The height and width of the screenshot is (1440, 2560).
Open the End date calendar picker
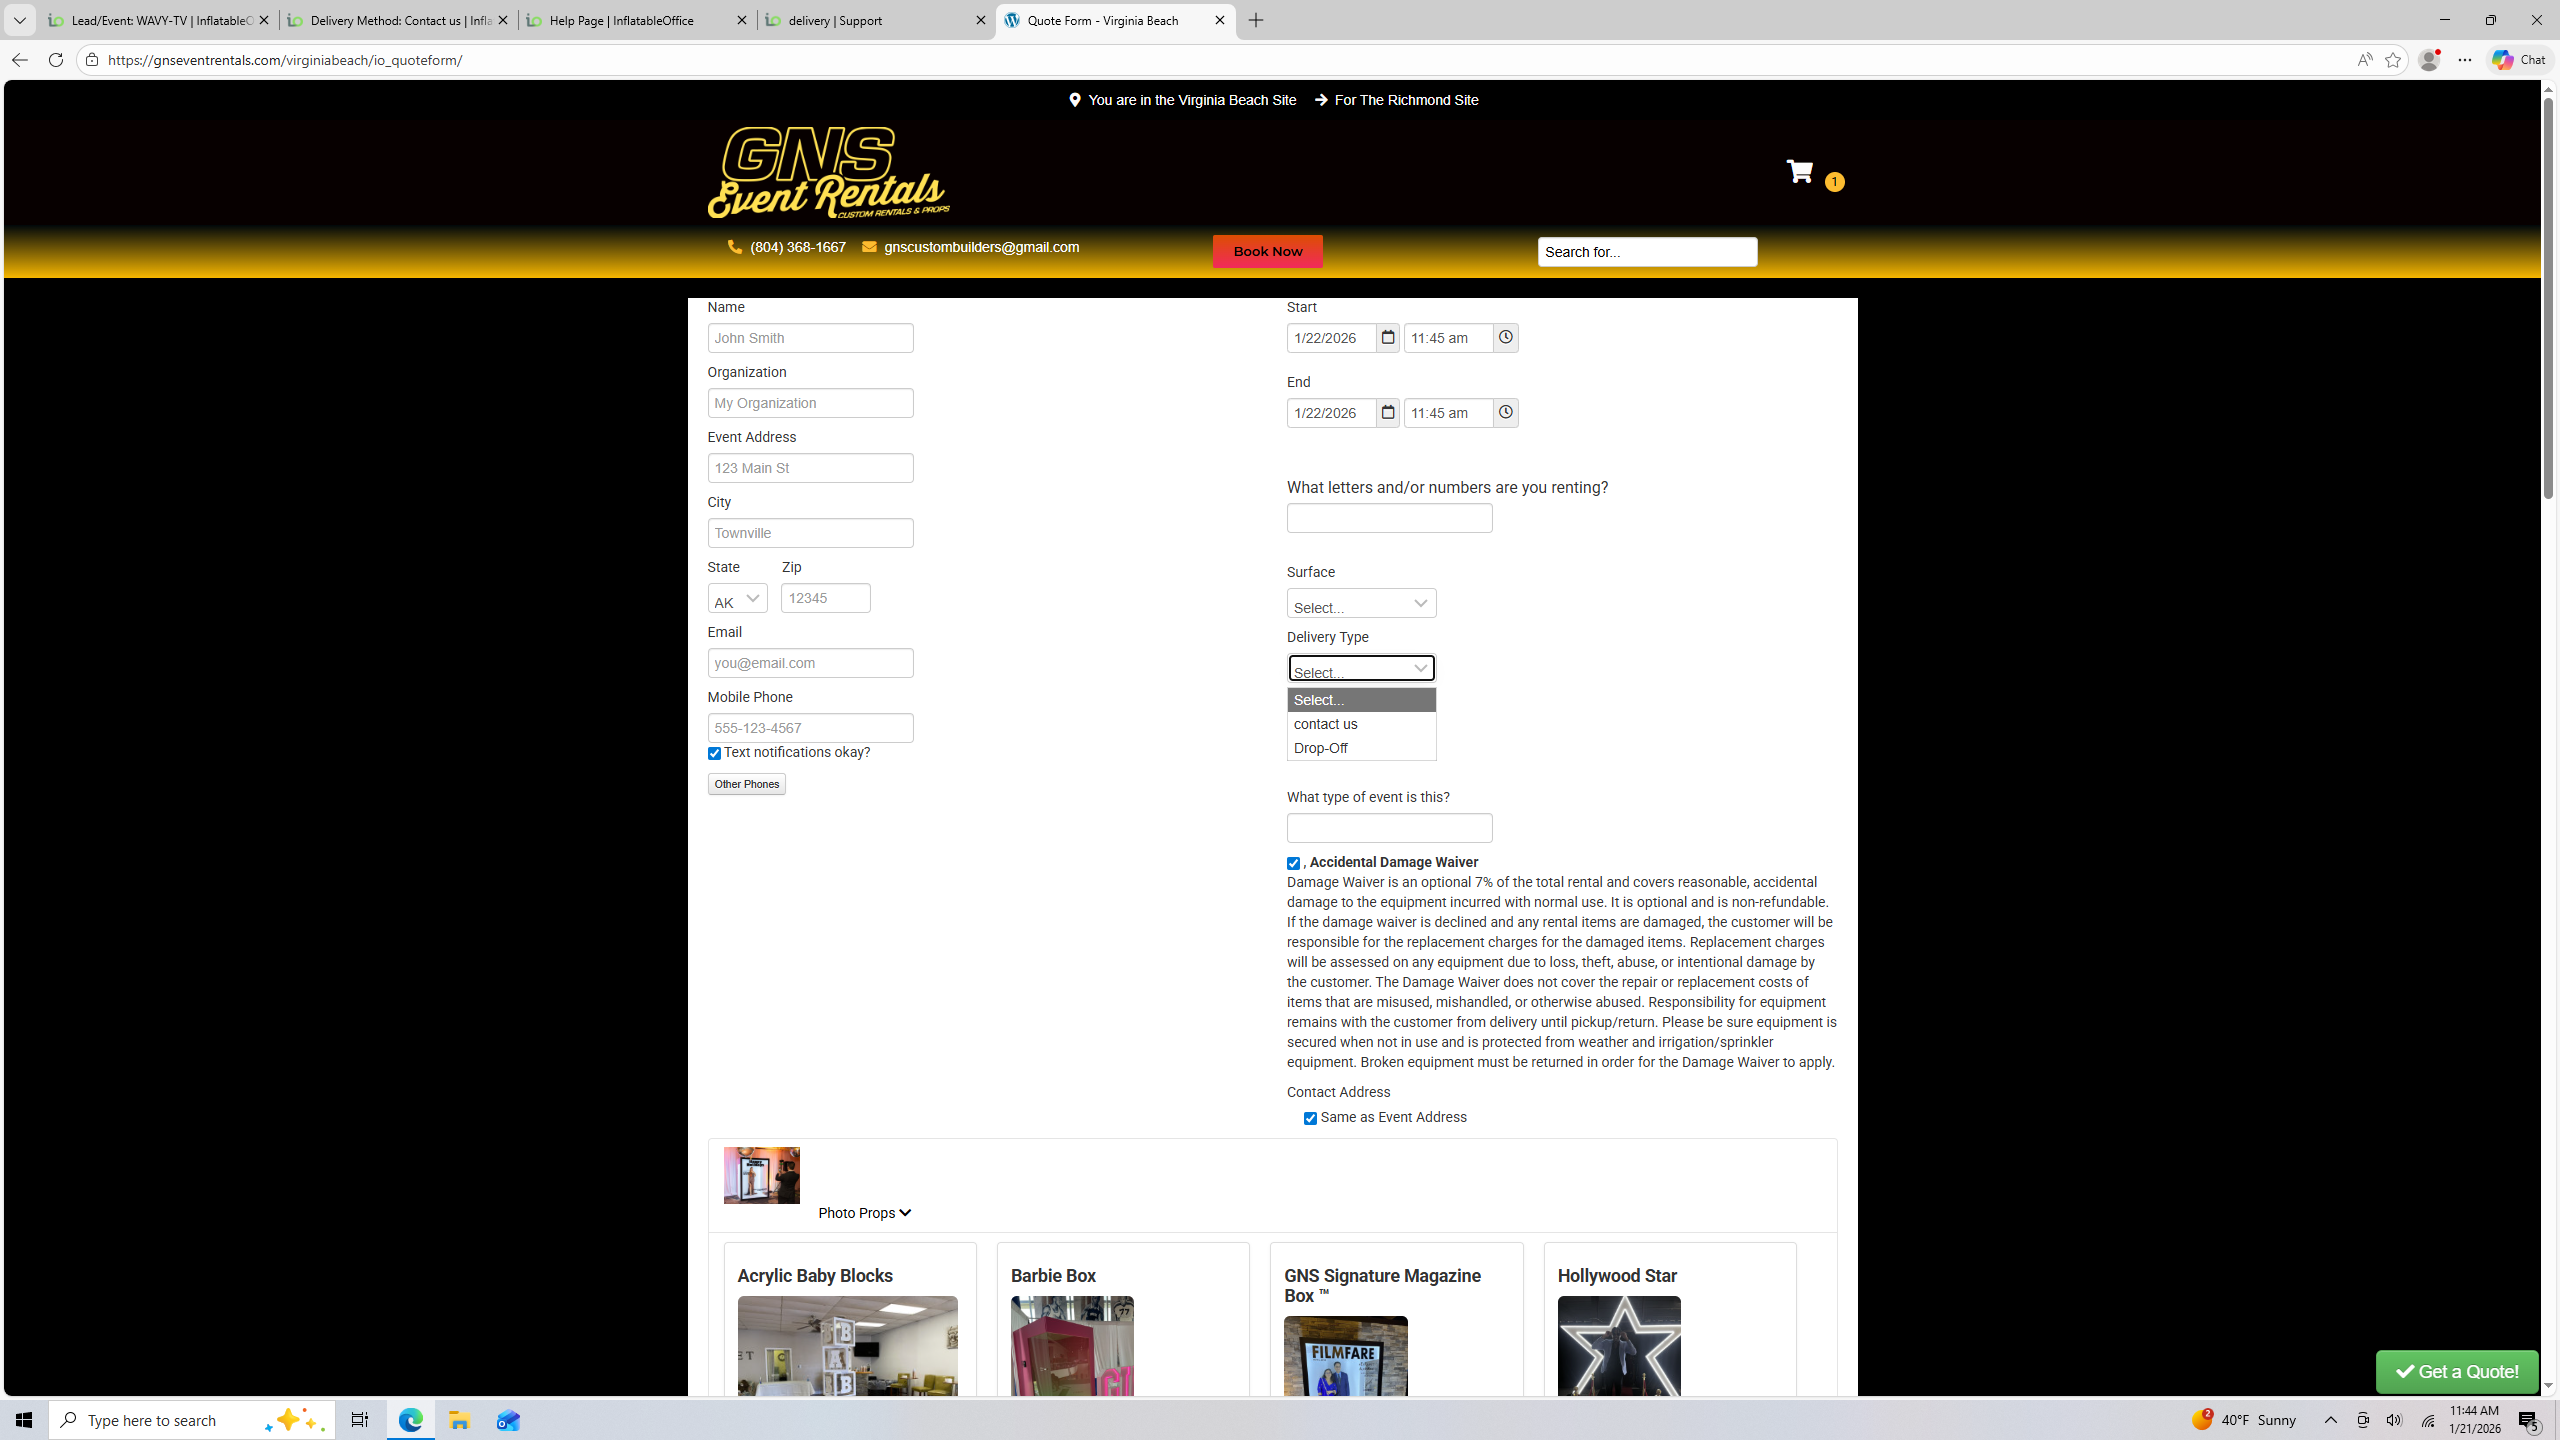click(x=1387, y=413)
